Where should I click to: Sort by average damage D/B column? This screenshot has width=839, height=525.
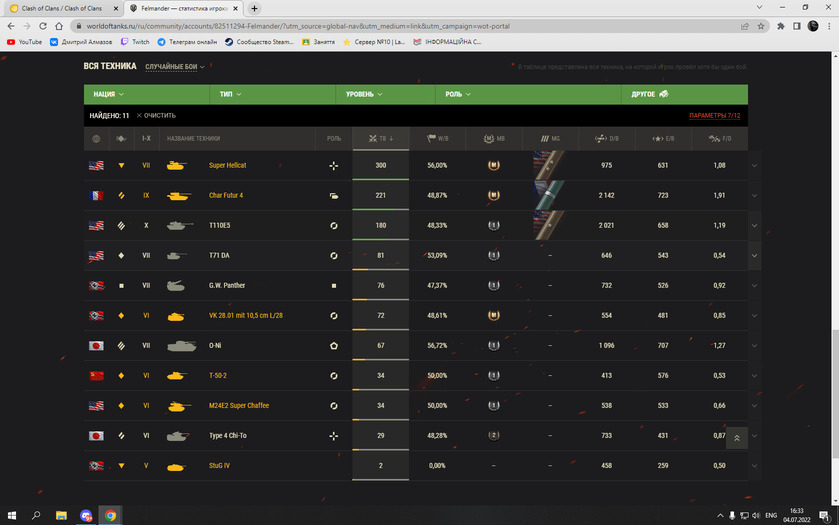pyautogui.click(x=607, y=139)
